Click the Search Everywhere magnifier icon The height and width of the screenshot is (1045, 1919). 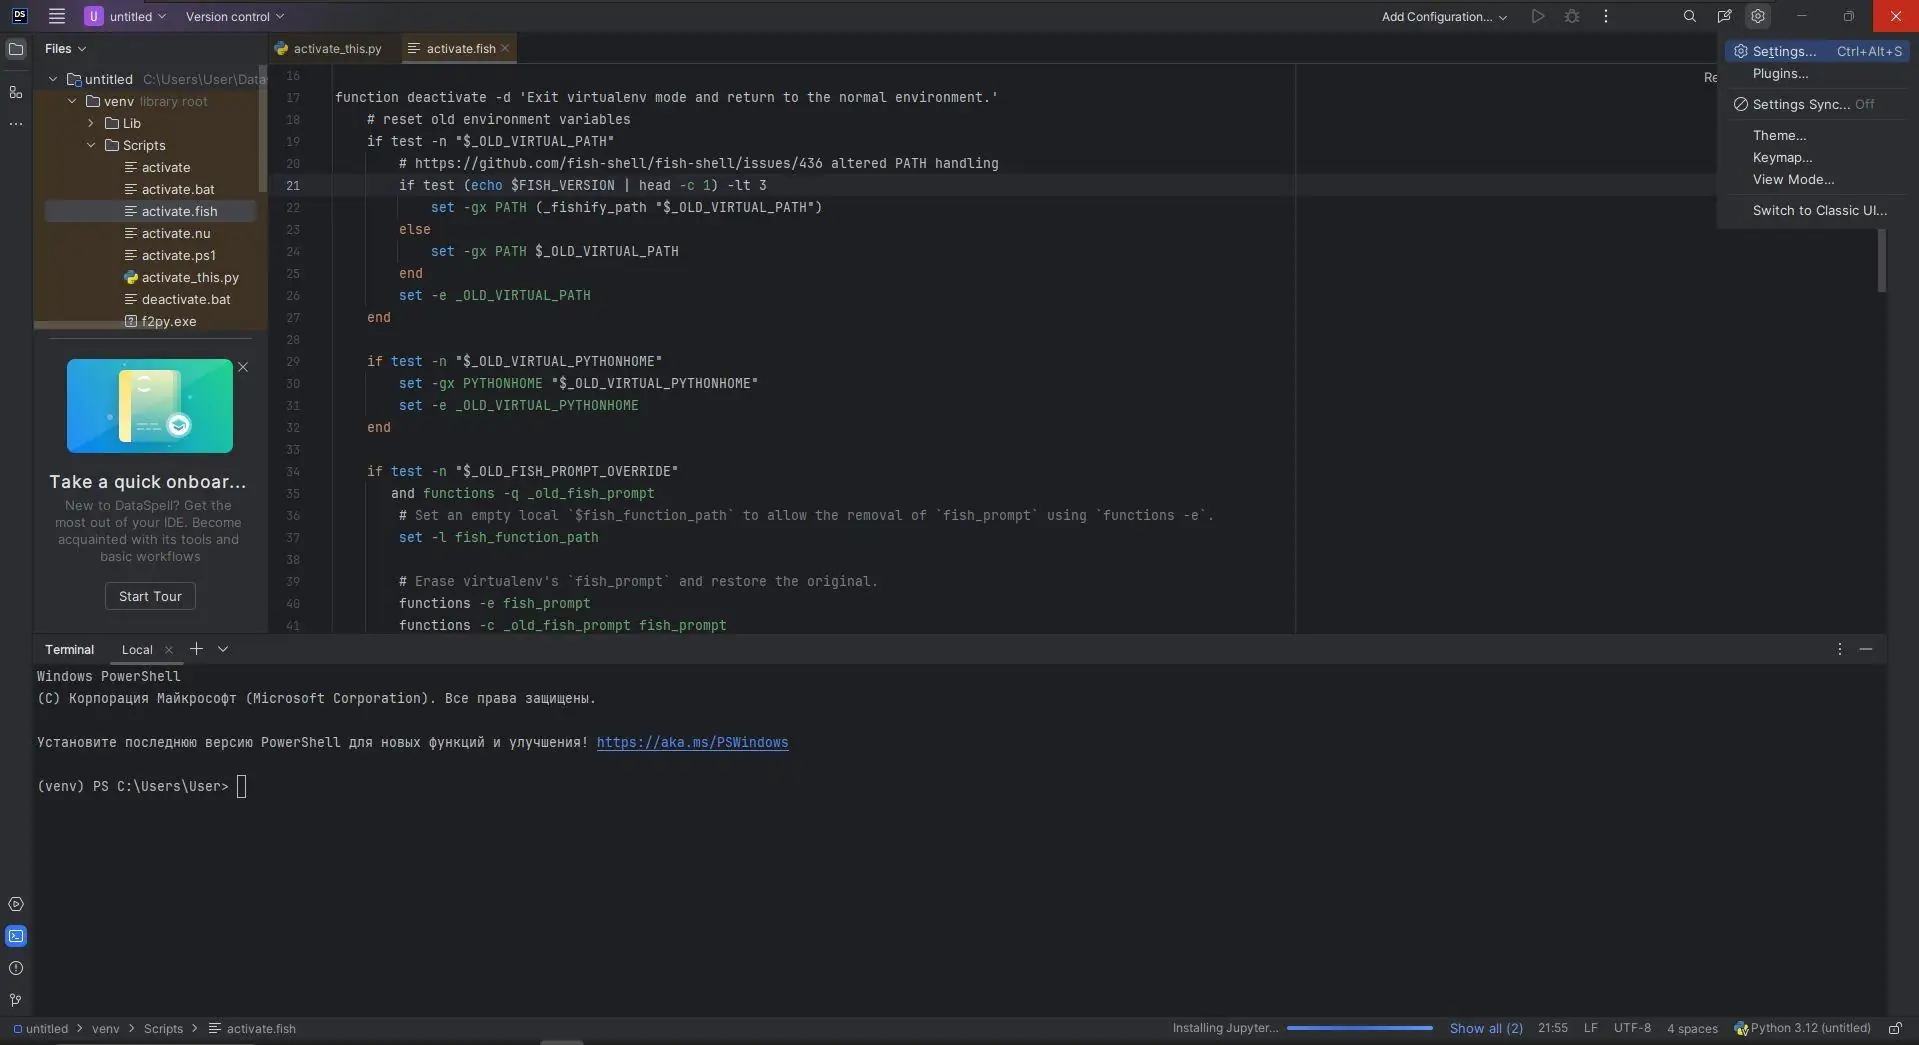click(x=1689, y=16)
